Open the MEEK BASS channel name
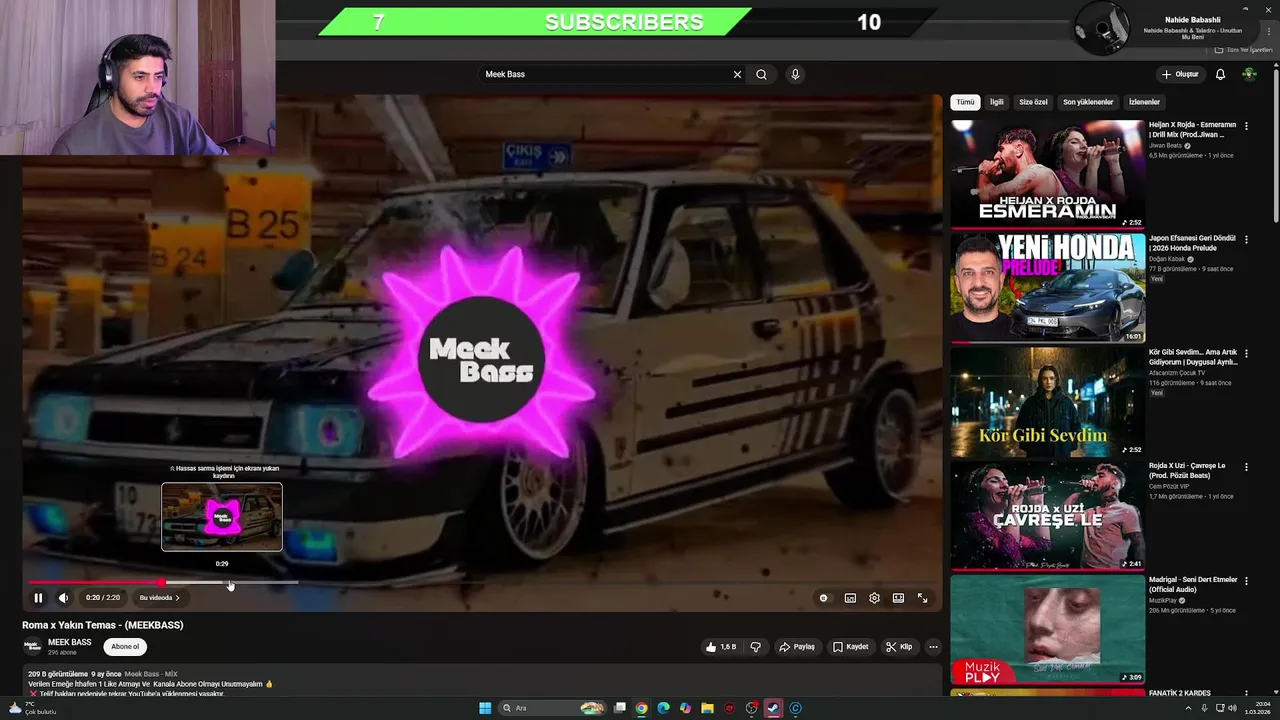Viewport: 1280px width, 720px height. pyautogui.click(x=70, y=642)
